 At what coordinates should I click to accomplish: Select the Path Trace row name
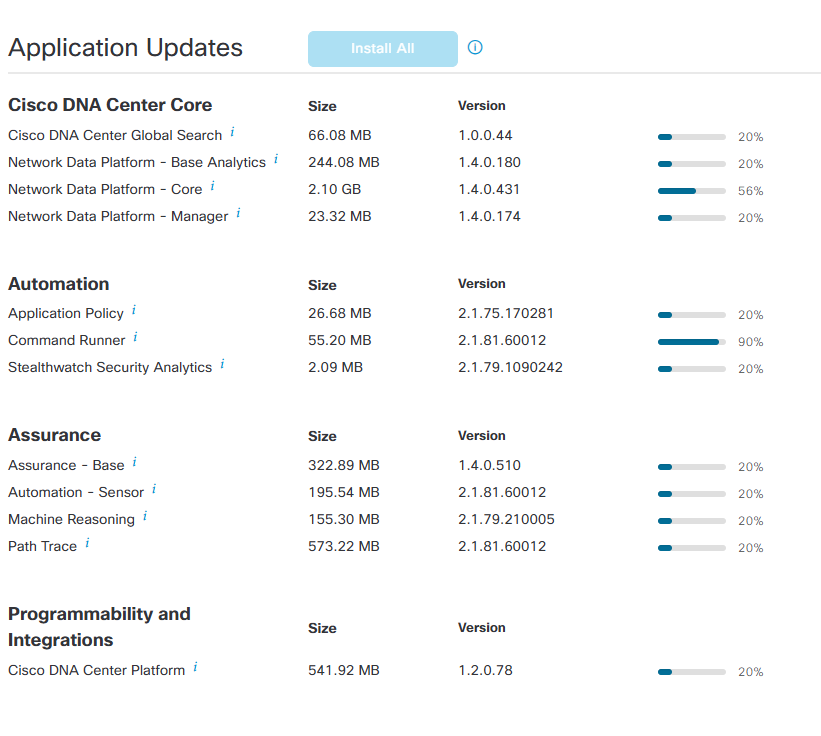click(42, 547)
